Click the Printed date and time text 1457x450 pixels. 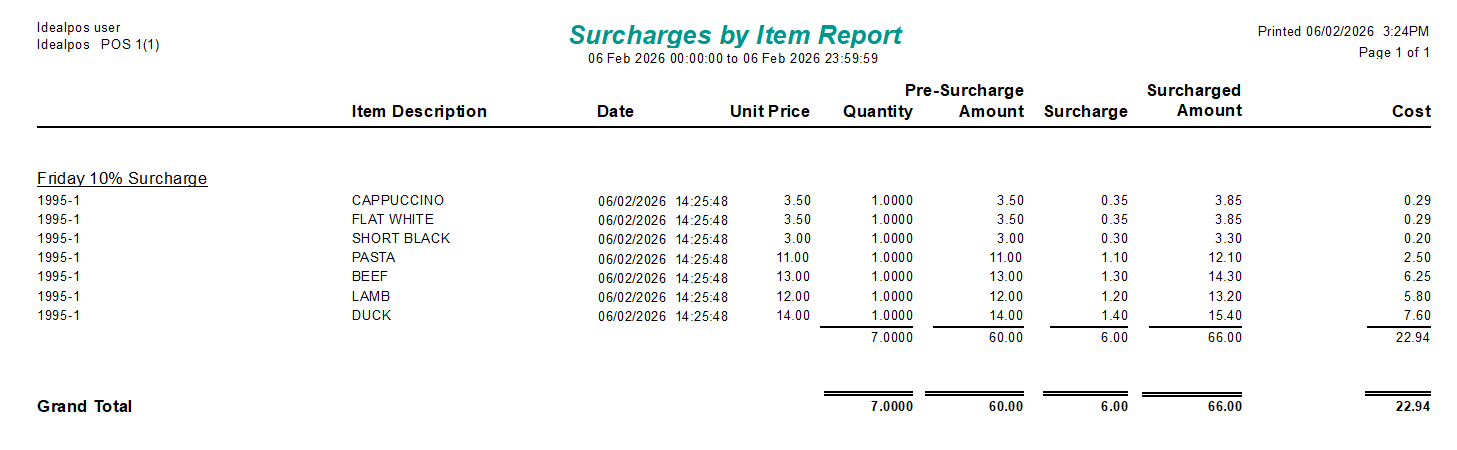[x=1342, y=32]
